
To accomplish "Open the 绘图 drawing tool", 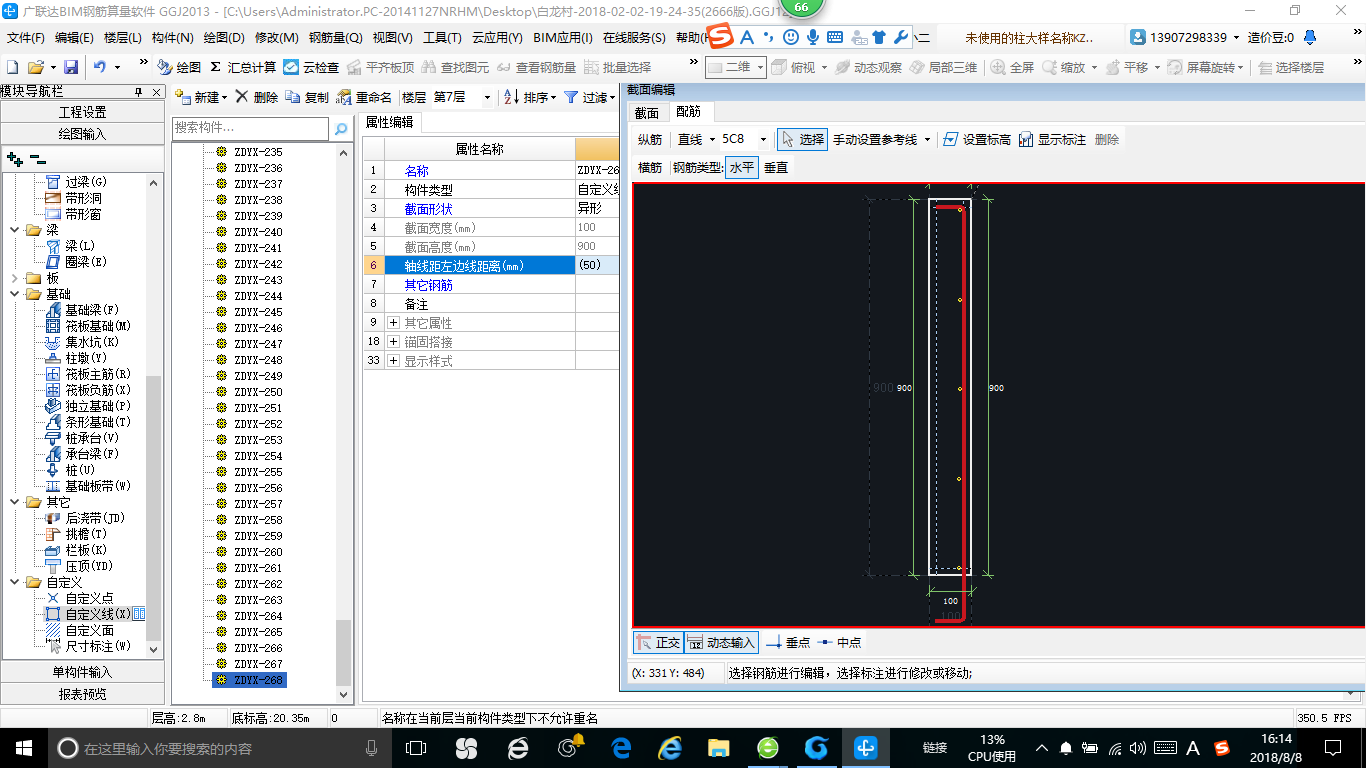I will [x=180, y=67].
